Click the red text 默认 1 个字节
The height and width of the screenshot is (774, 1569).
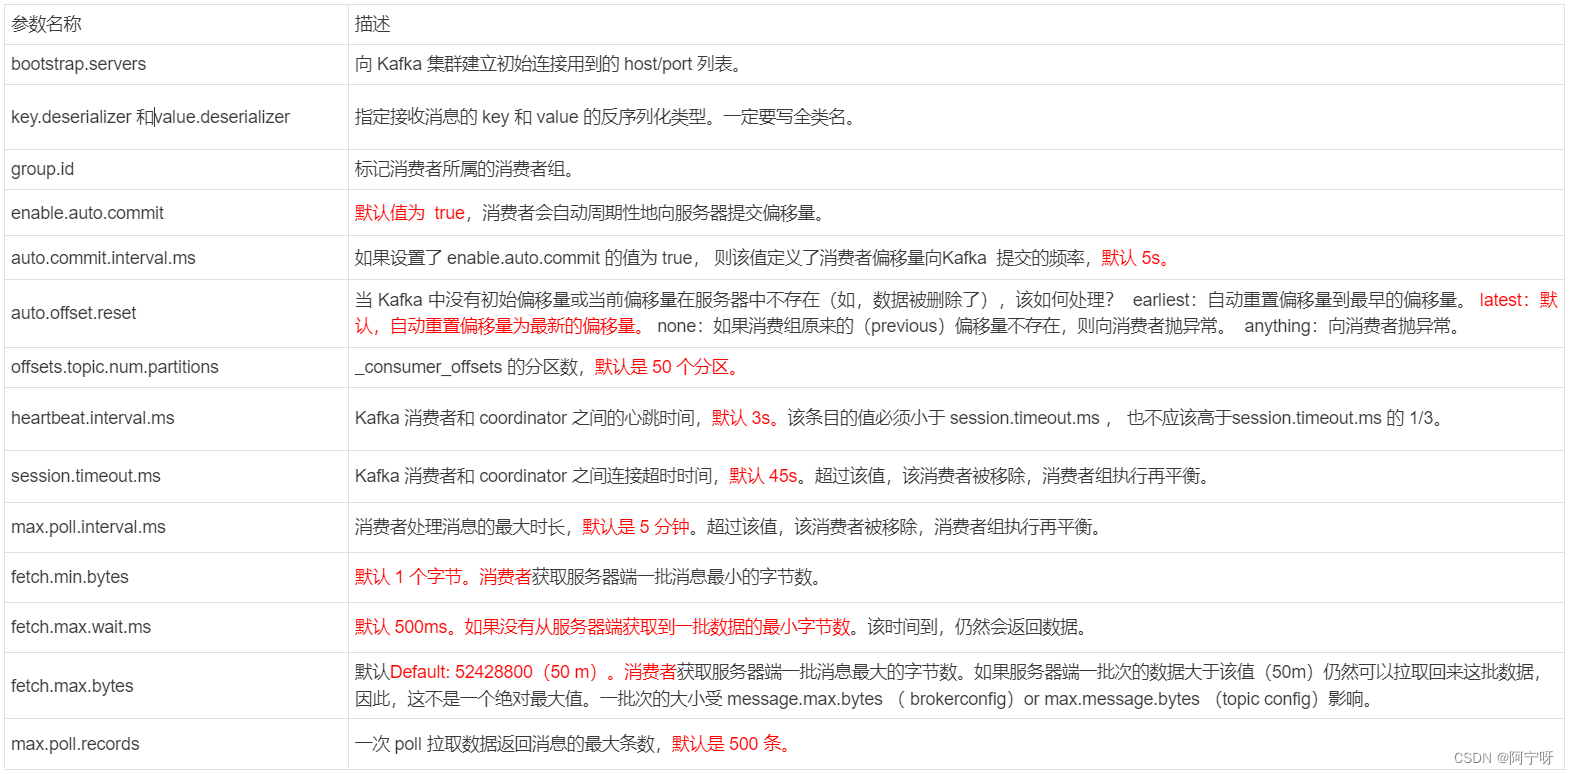(412, 577)
